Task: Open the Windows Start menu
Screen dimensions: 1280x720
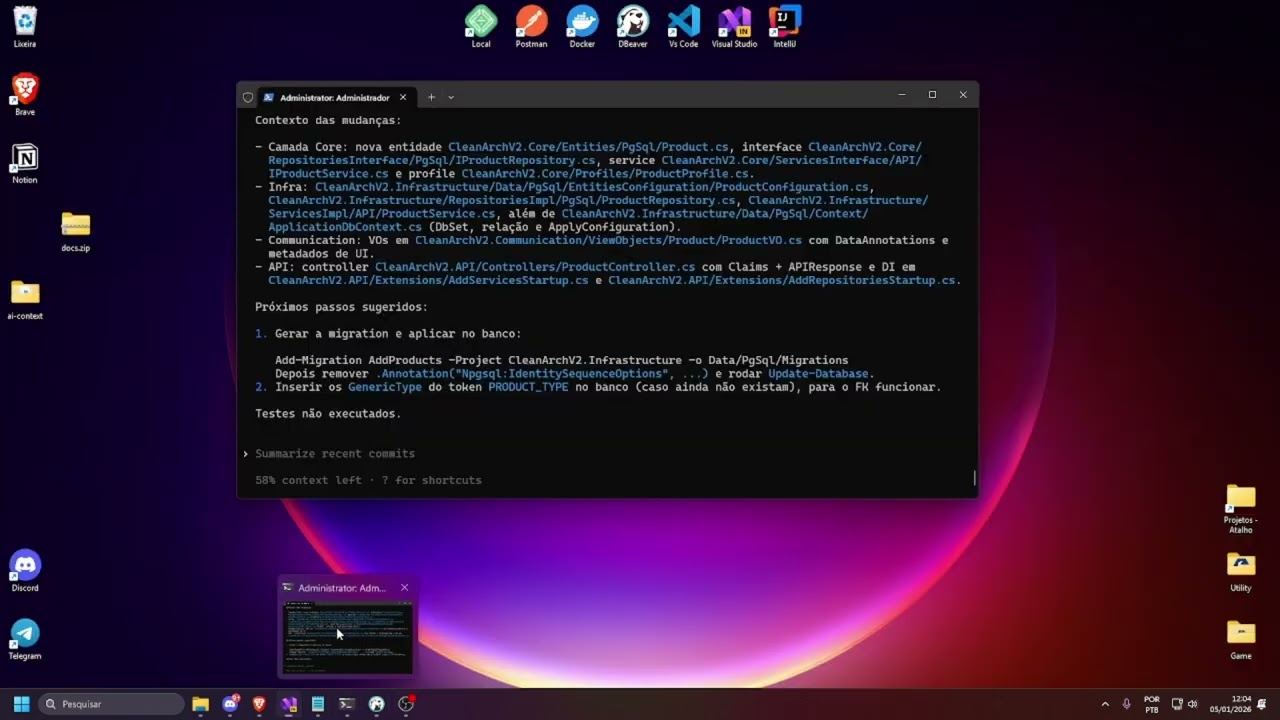Action: pyautogui.click(x=21, y=704)
